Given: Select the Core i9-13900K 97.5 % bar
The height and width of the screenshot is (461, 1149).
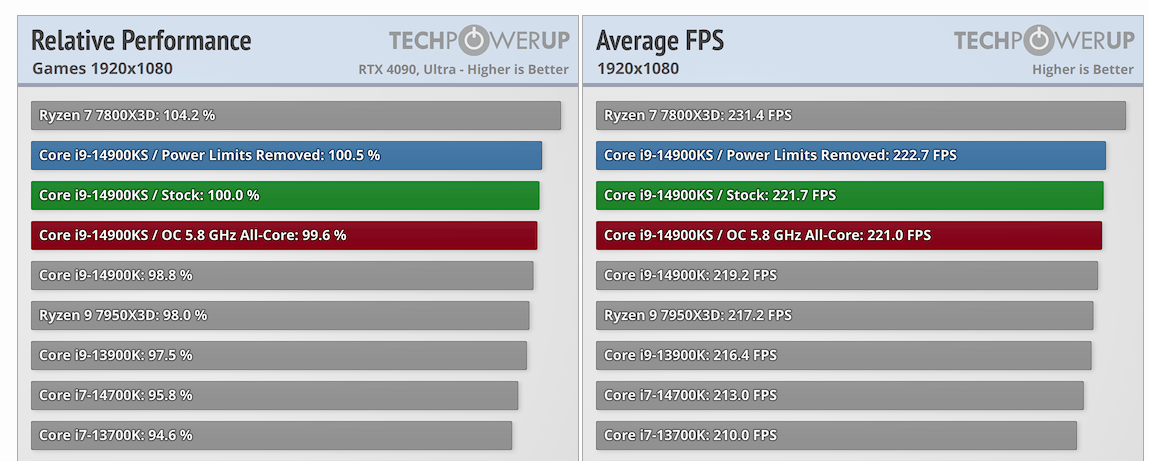Looking at the screenshot, I should point(279,355).
